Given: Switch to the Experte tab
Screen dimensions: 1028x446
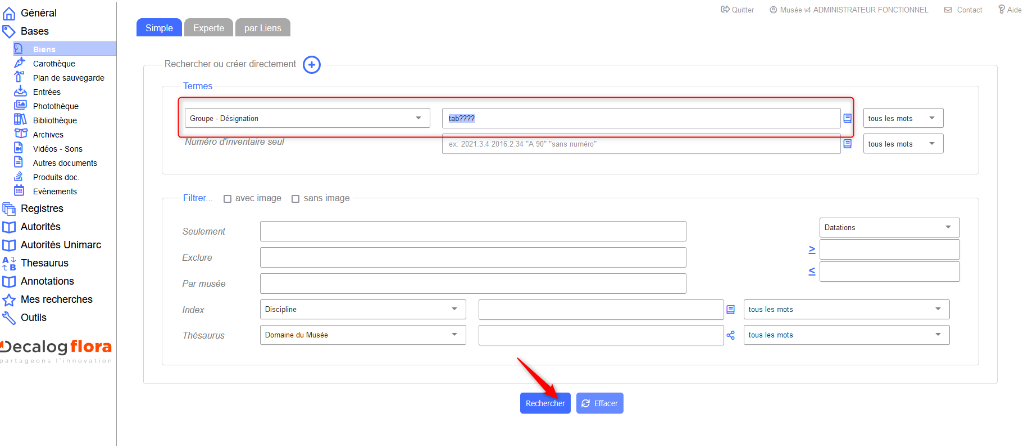Looking at the screenshot, I should pos(208,28).
